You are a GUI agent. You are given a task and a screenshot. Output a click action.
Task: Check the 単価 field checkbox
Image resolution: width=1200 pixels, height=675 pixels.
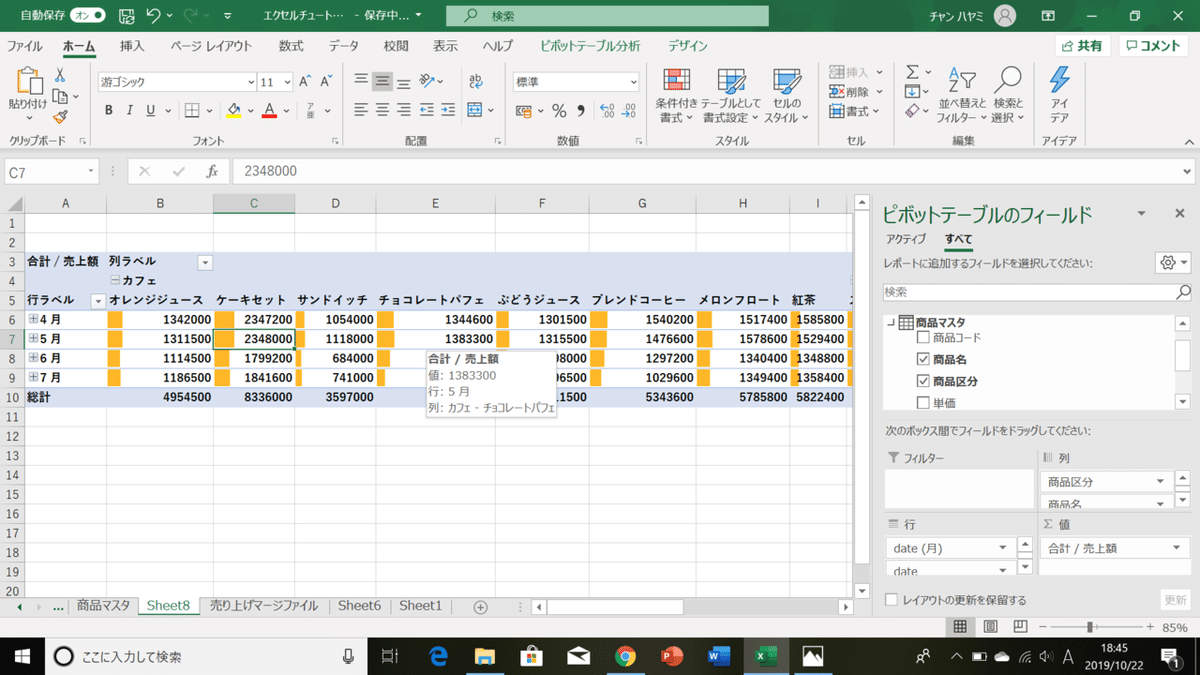923,403
